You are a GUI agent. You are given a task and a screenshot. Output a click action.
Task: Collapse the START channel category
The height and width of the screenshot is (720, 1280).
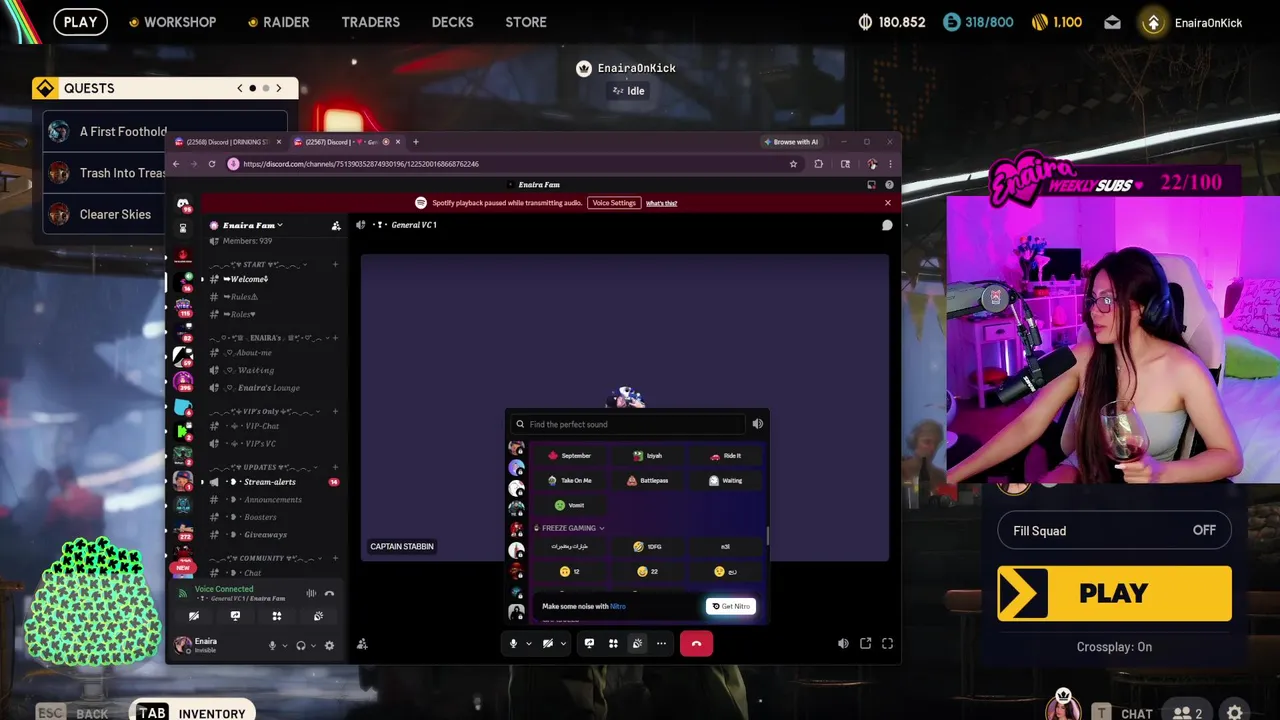[259, 265]
